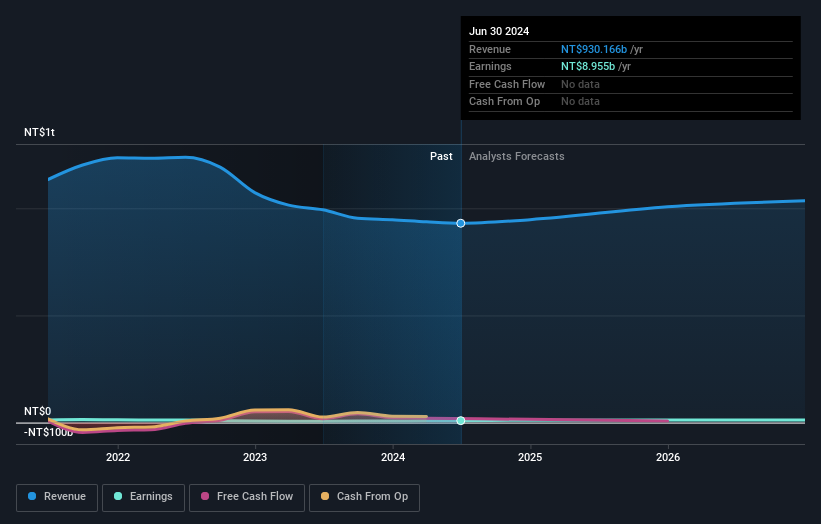This screenshot has width=821, height=524.
Task: Toggle the Revenue legend series
Action: pos(57,497)
